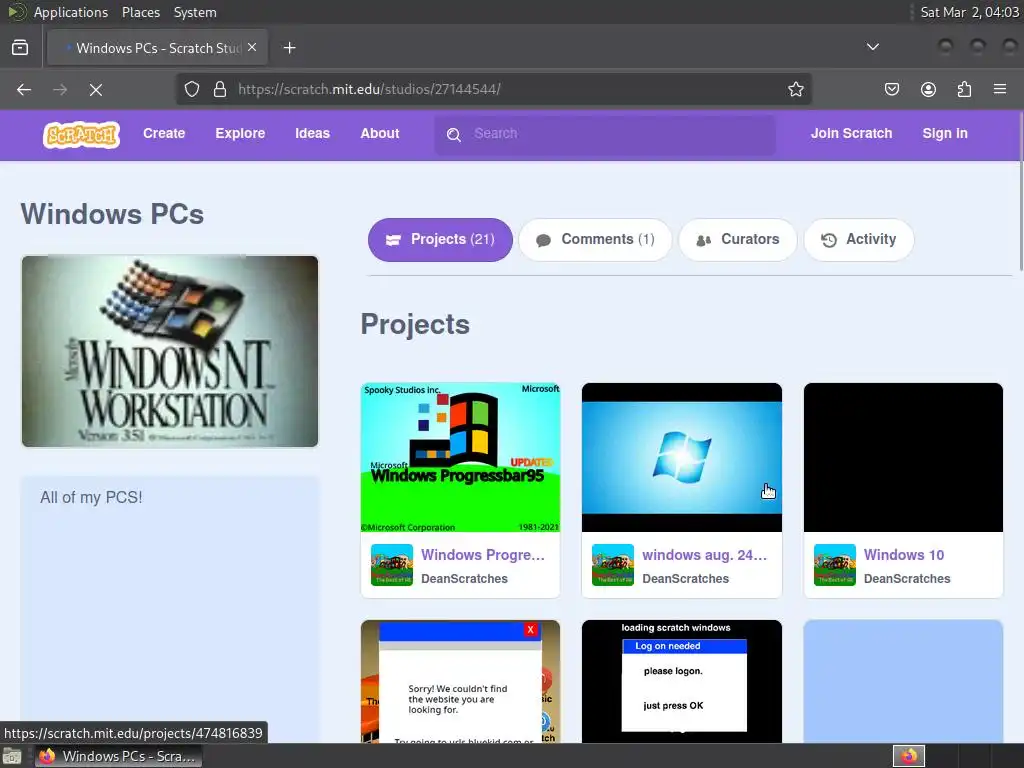Switch to the Comments (1) tab
The image size is (1024, 768).
click(595, 240)
